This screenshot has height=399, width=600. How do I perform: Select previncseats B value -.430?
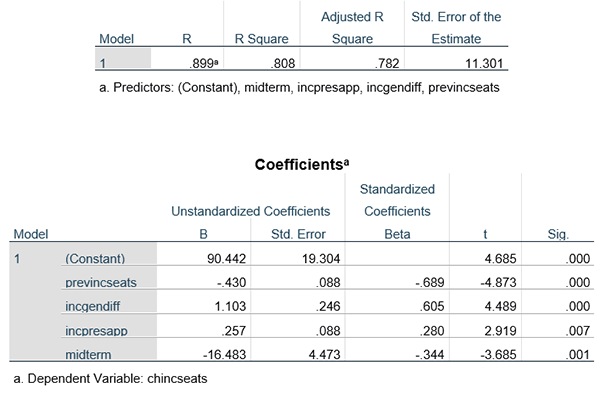(231, 283)
